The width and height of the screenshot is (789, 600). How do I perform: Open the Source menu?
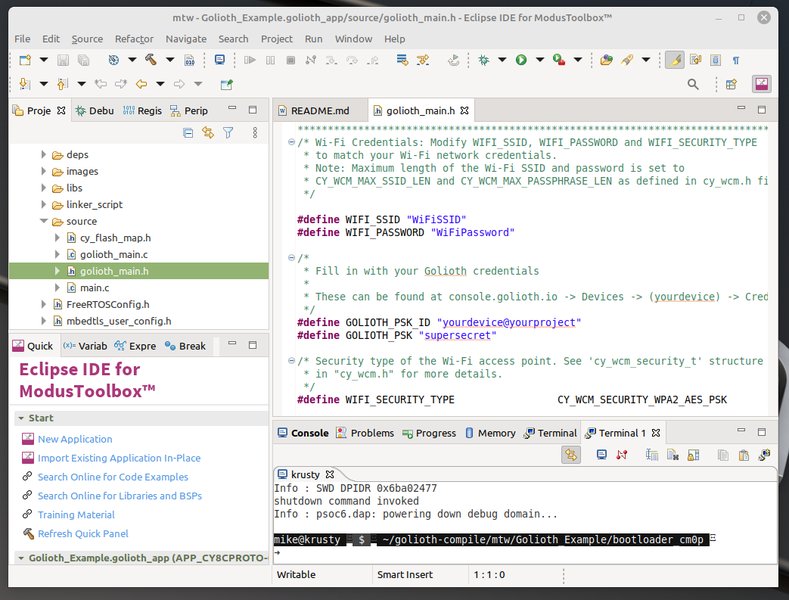[87, 39]
